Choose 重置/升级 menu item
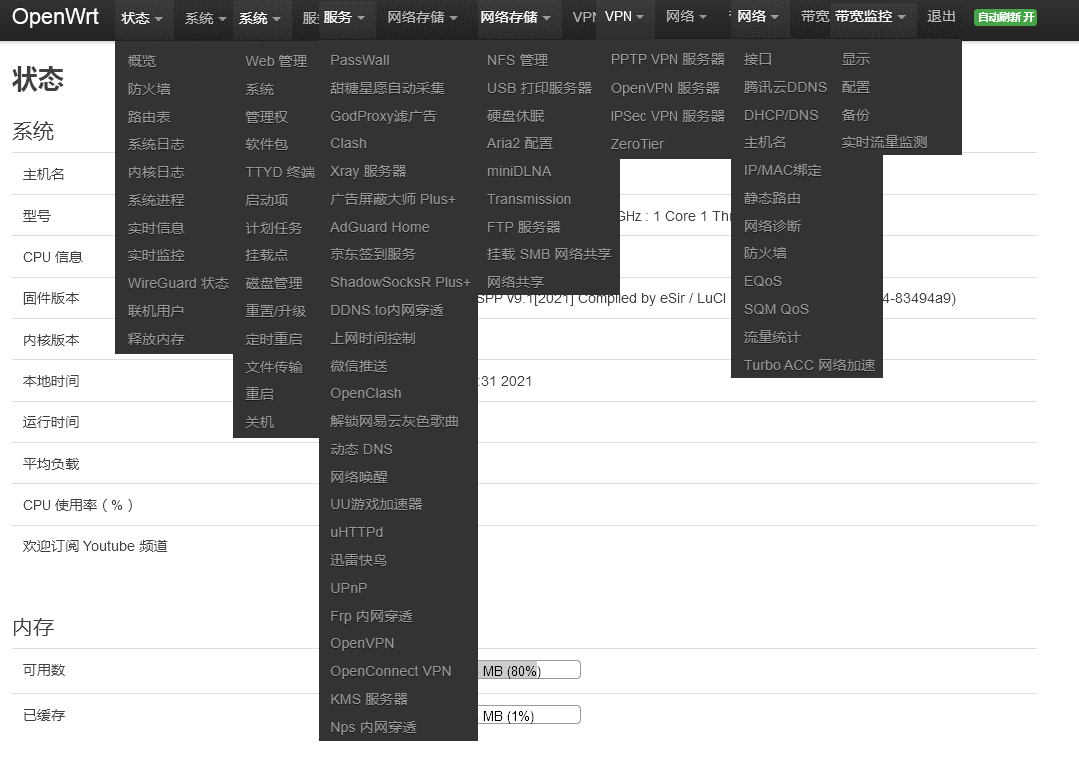1079x760 pixels. (275, 311)
